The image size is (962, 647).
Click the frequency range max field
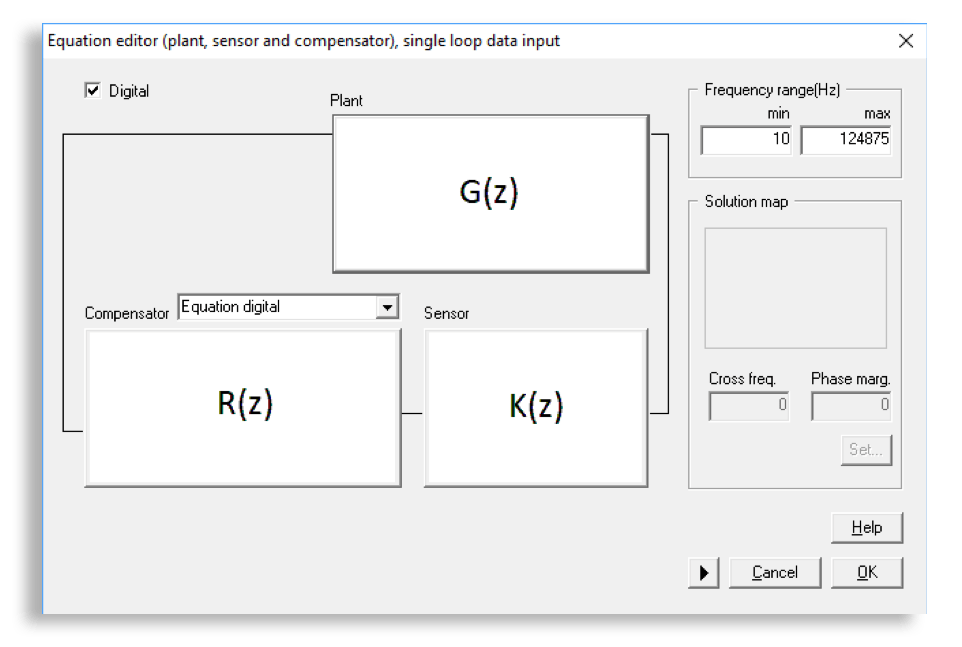pos(845,140)
